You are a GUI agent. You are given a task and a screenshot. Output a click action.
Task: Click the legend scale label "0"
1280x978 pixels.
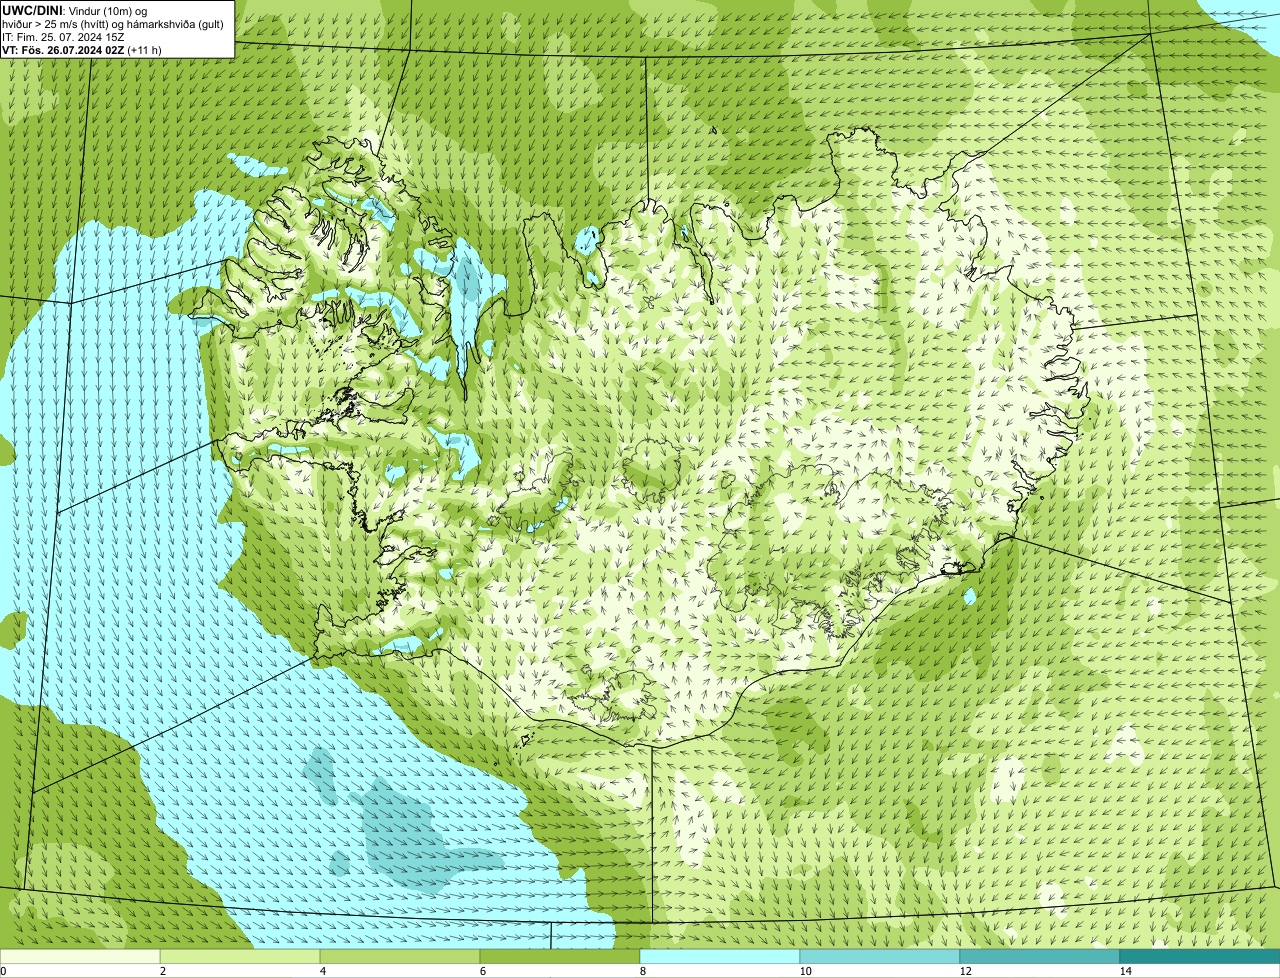pos(4,971)
